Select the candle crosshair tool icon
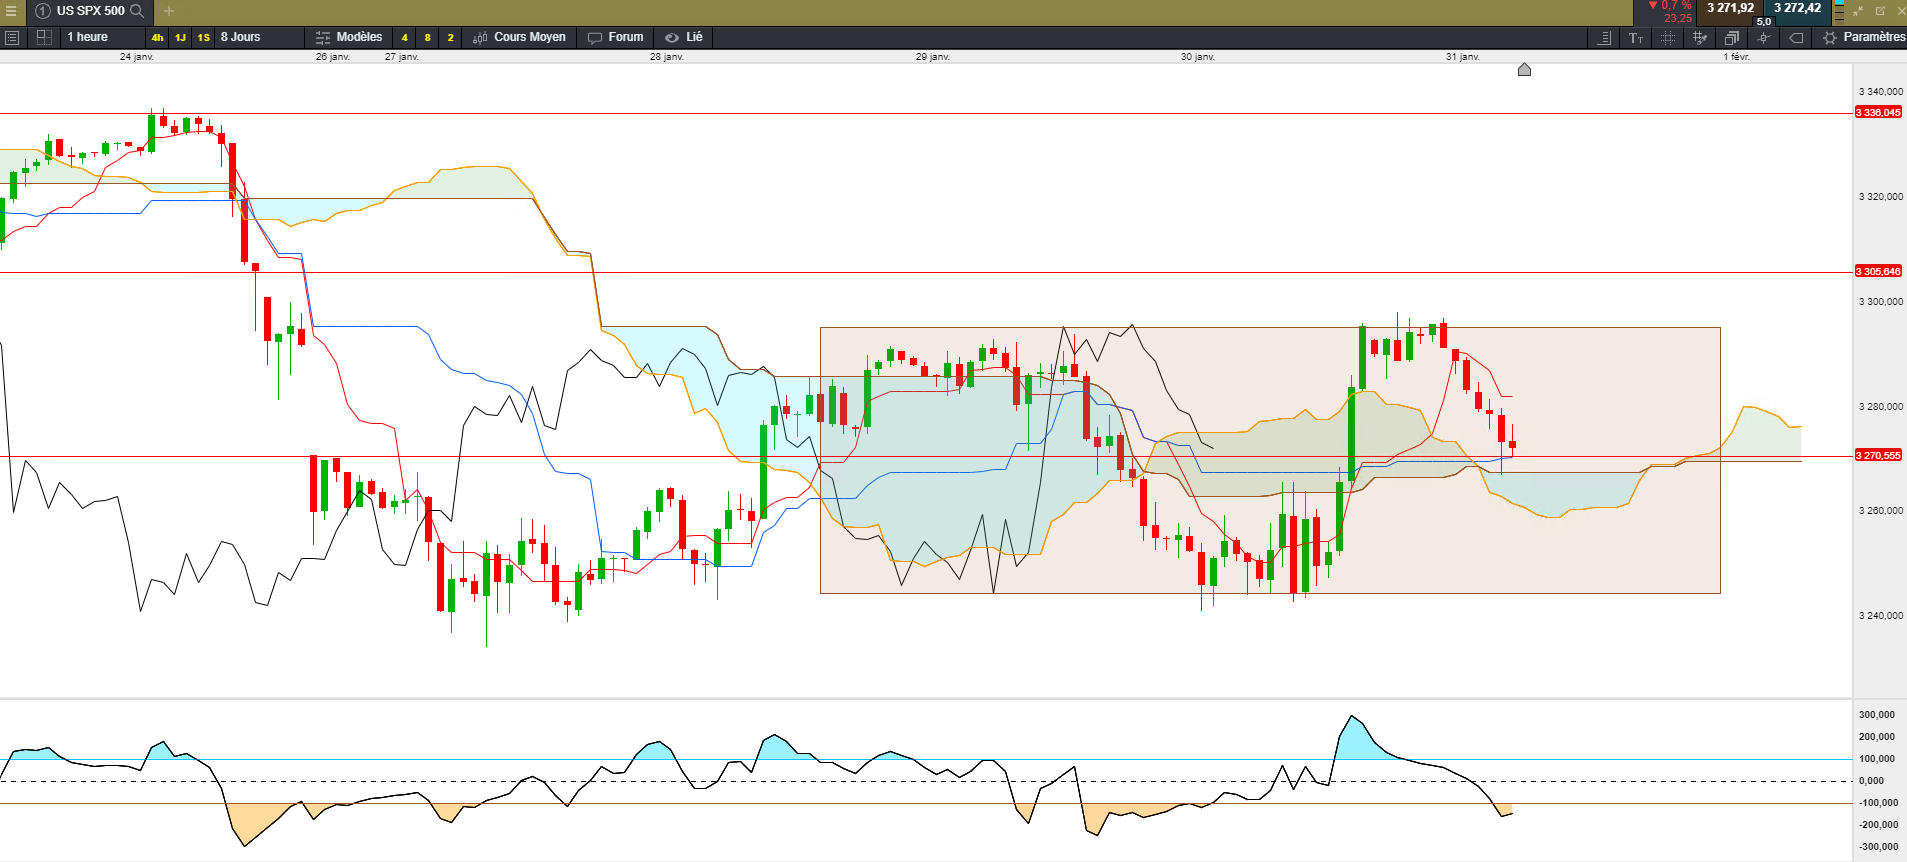 (1764, 37)
